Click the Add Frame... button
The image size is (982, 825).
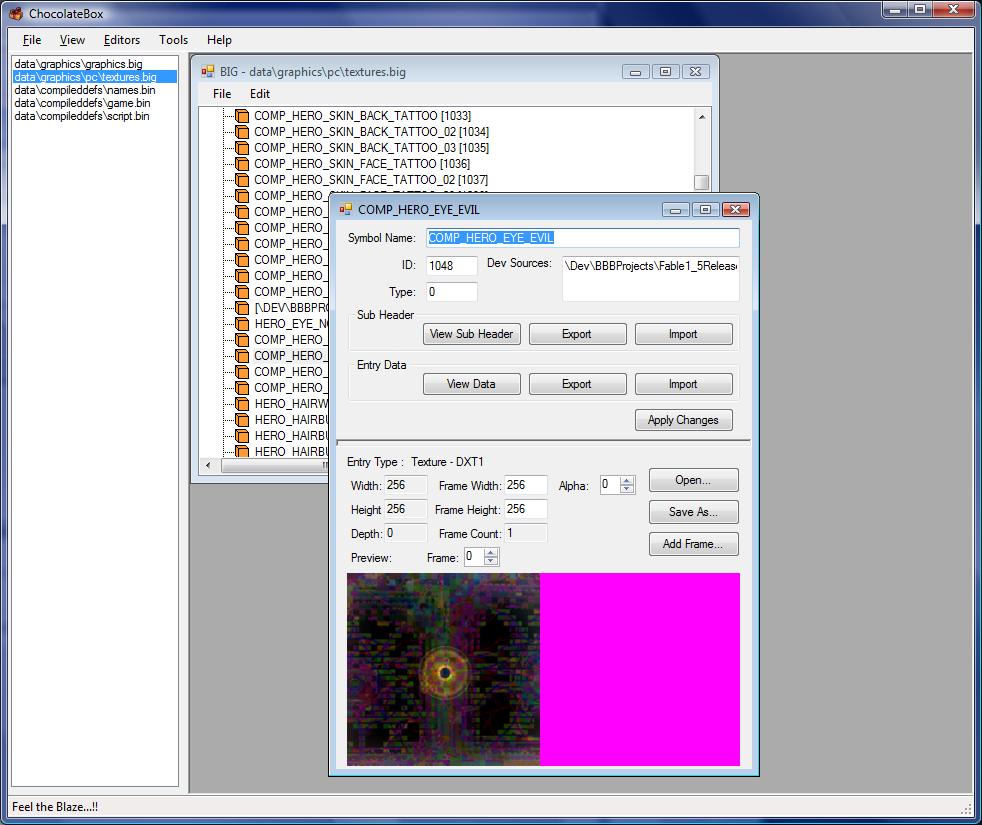coord(693,544)
